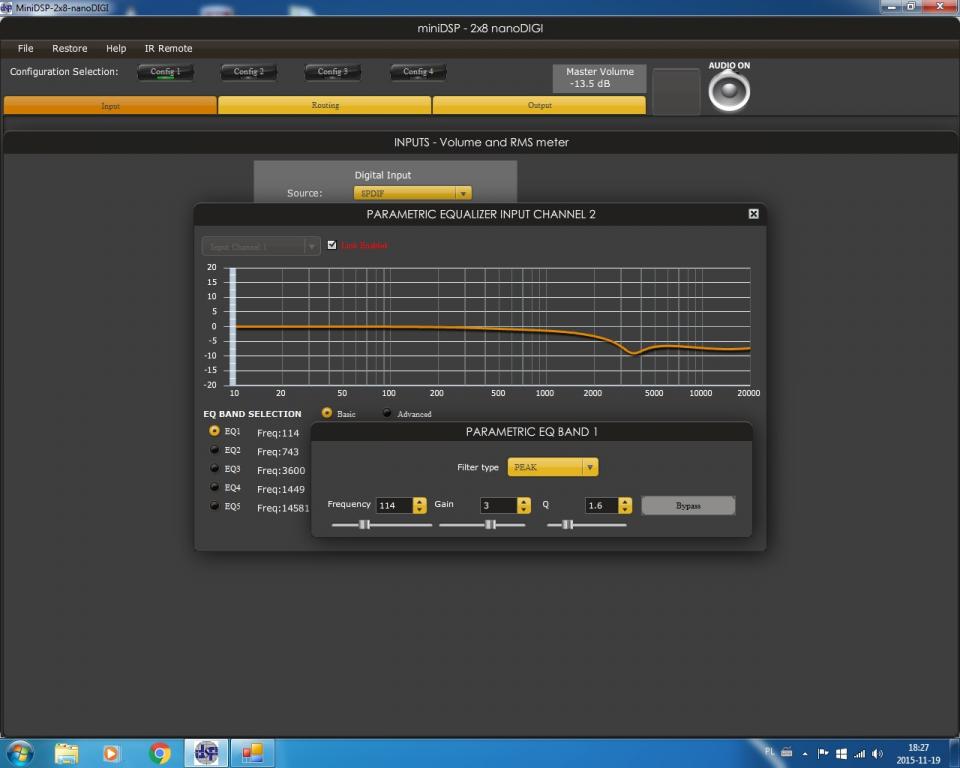The image size is (960, 768).
Task: Click the Gain slider handle
Action: point(490,525)
